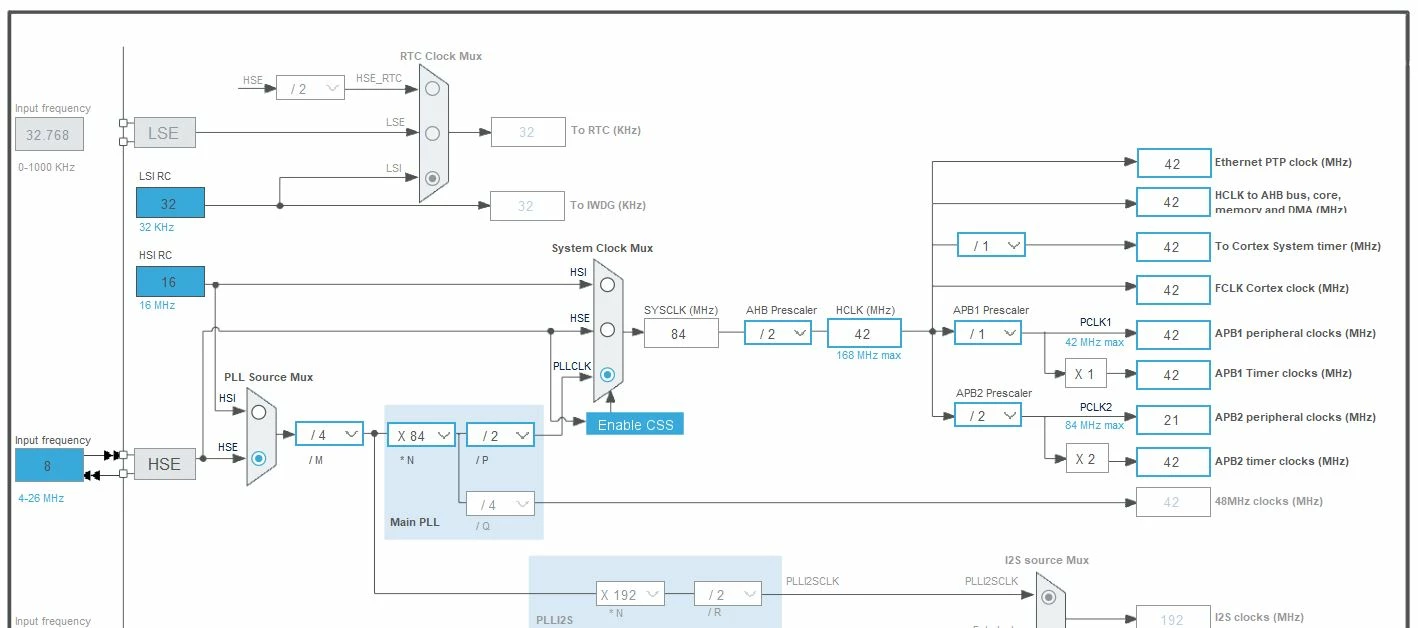Select HSE_RTC input on RTC Clock Mux
The width and height of the screenshot is (1418, 628).
(x=432, y=88)
